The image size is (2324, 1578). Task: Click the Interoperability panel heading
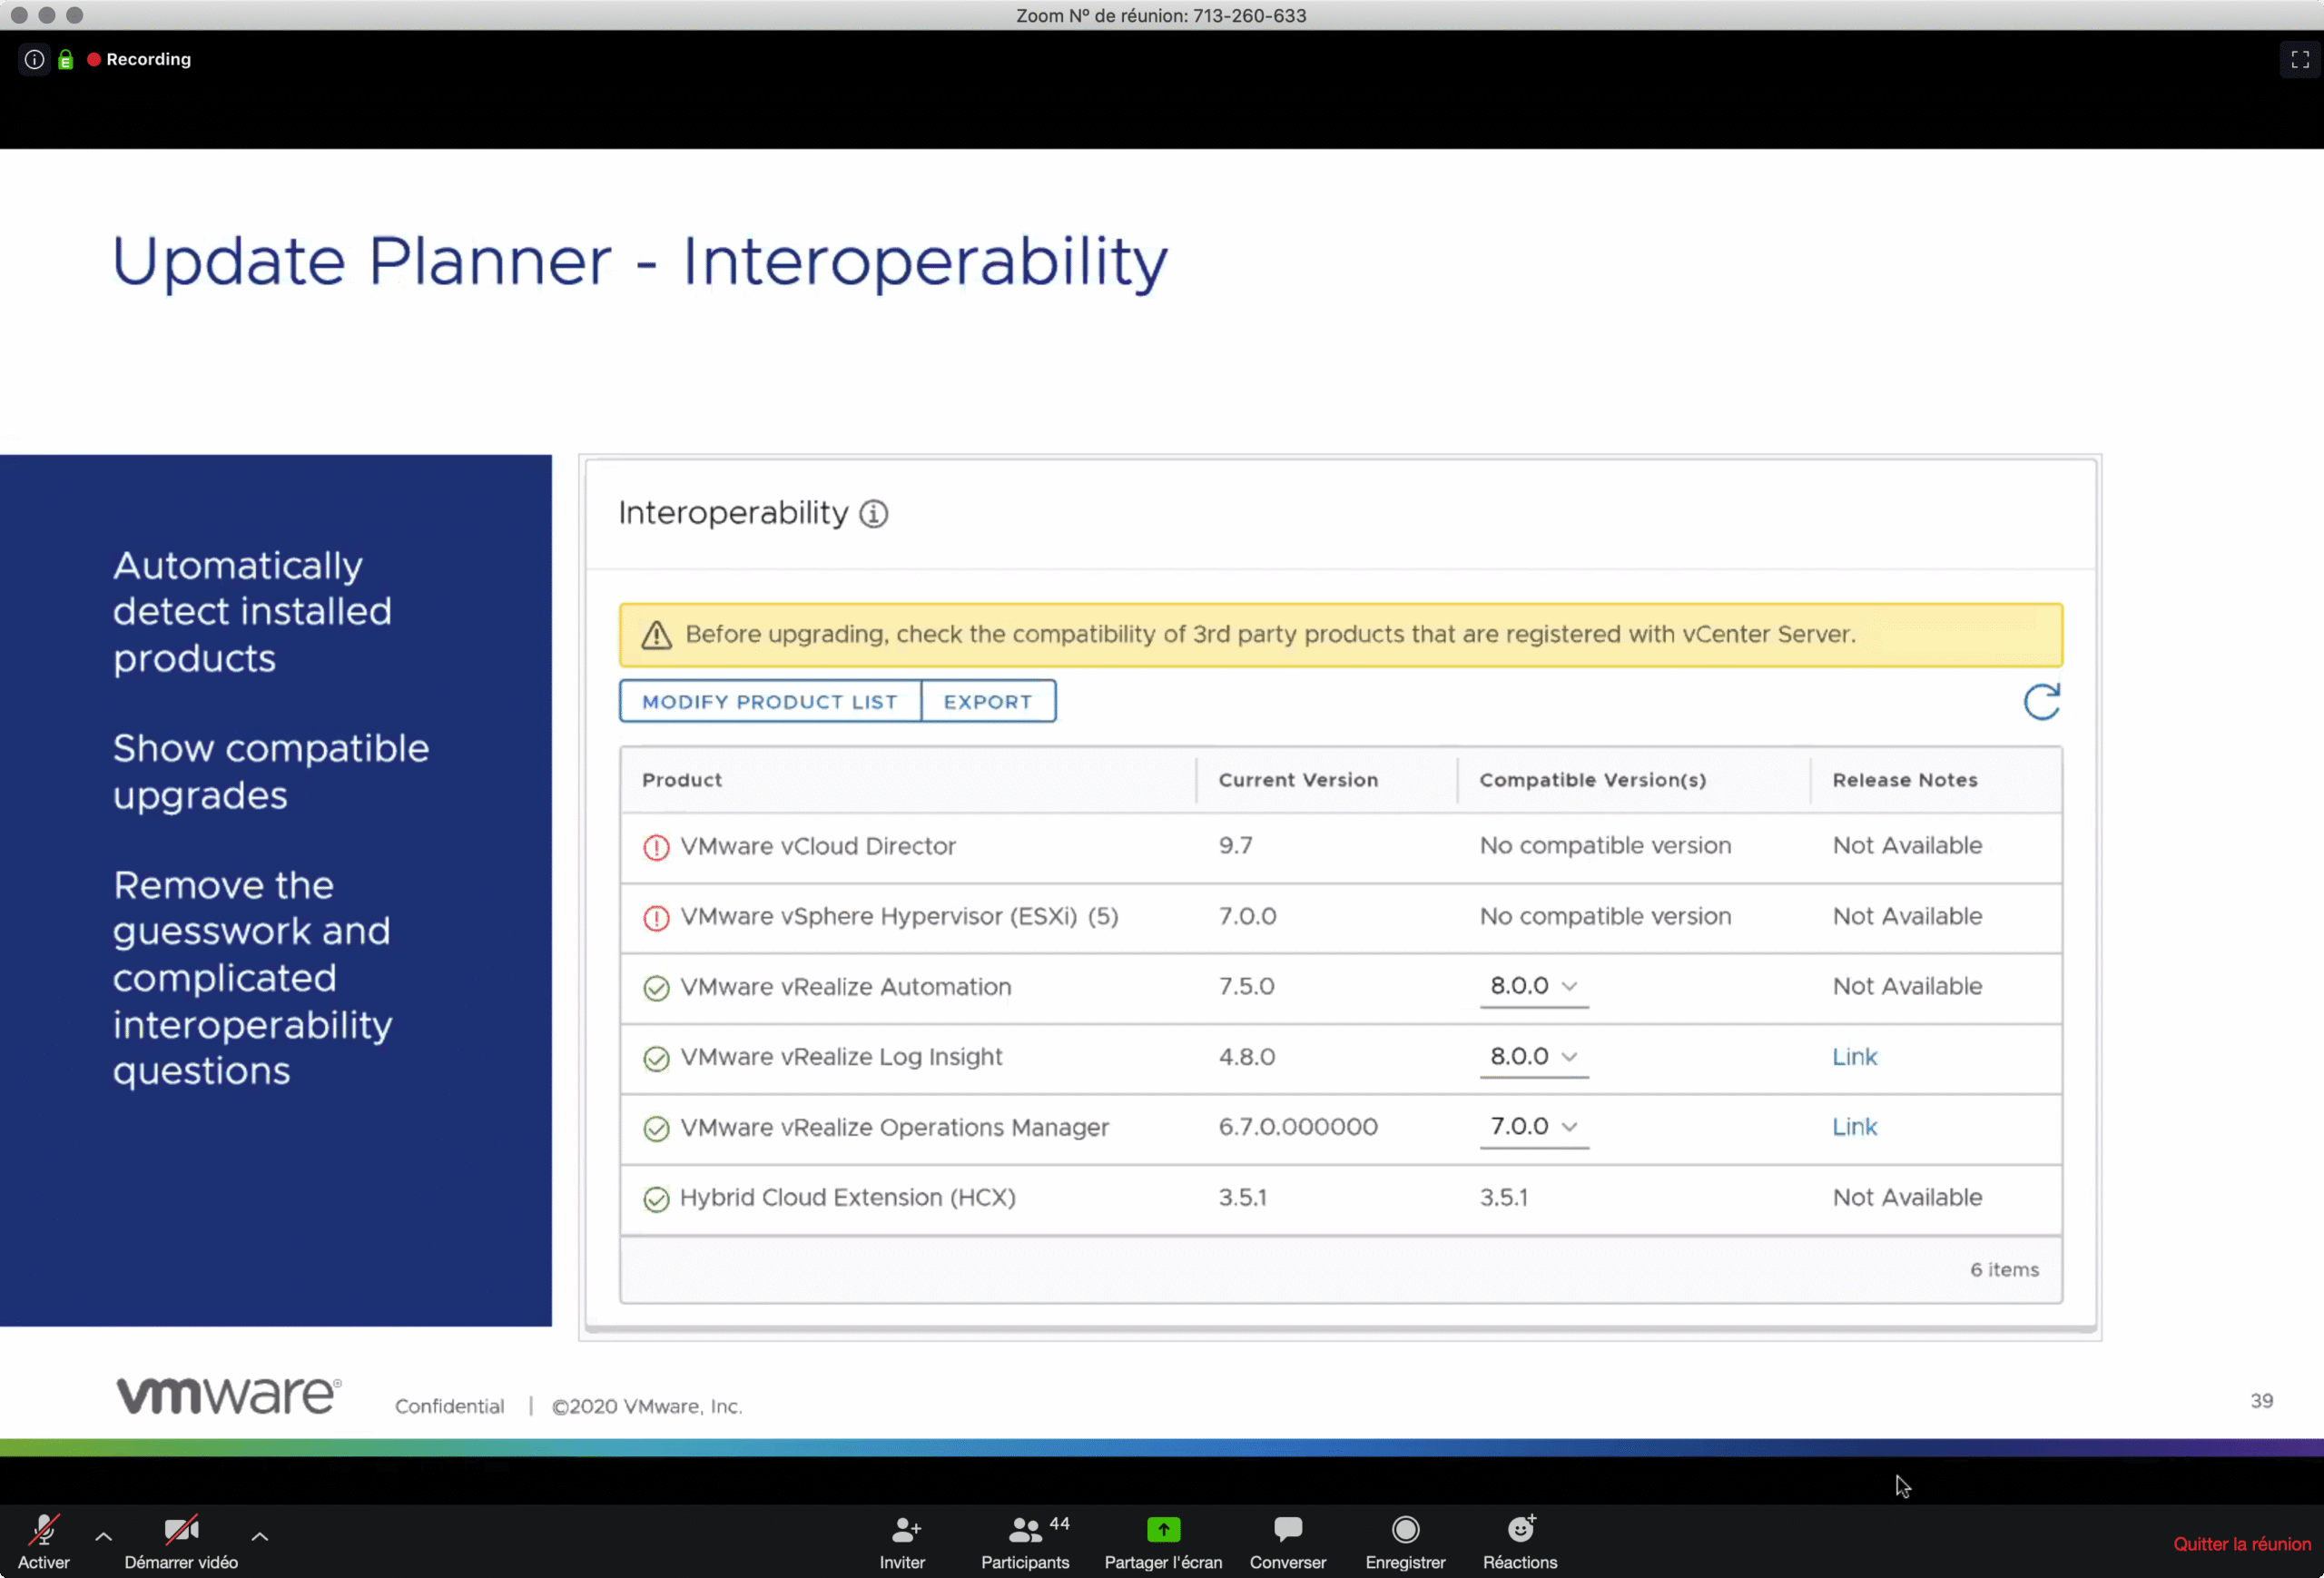pyautogui.click(x=733, y=513)
